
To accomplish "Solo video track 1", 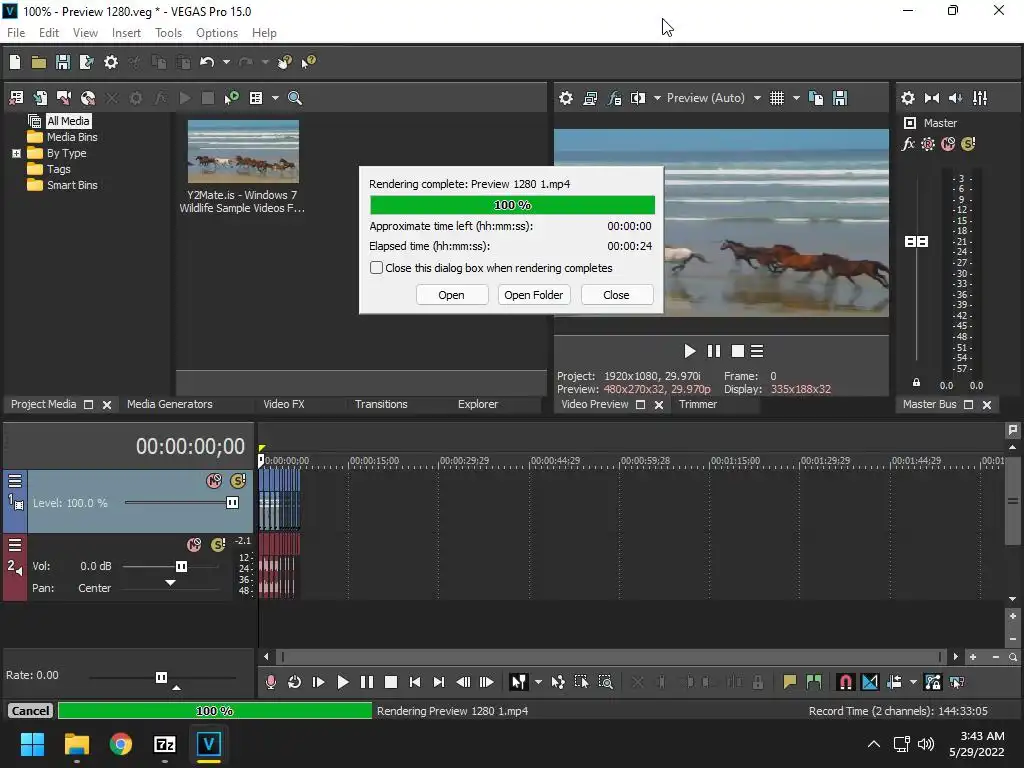I will (238, 481).
